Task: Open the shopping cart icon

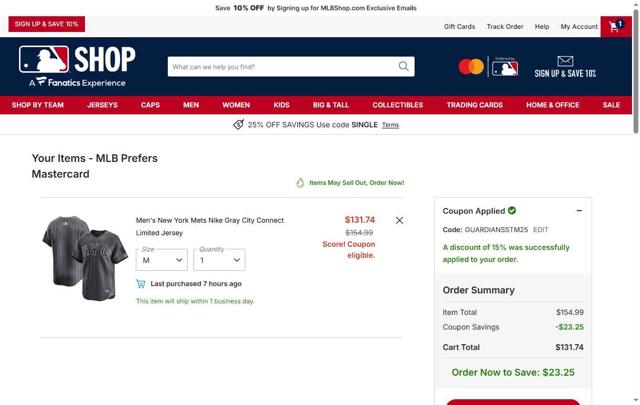Action: tap(616, 27)
